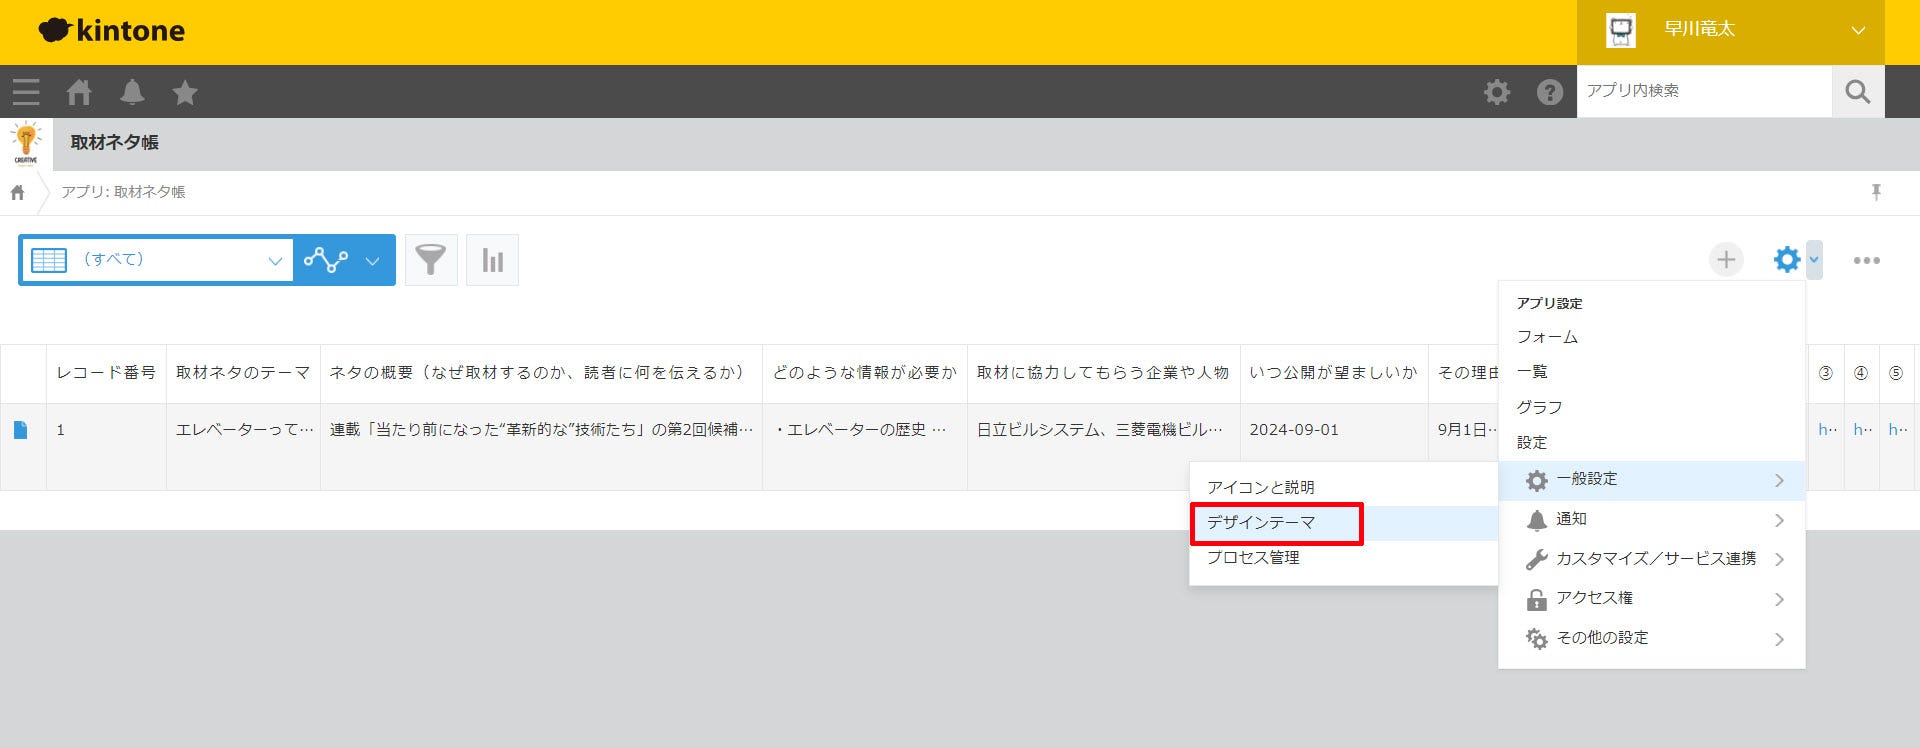Expand the その他の設定 submenu
The image size is (1920, 748).
1652,638
